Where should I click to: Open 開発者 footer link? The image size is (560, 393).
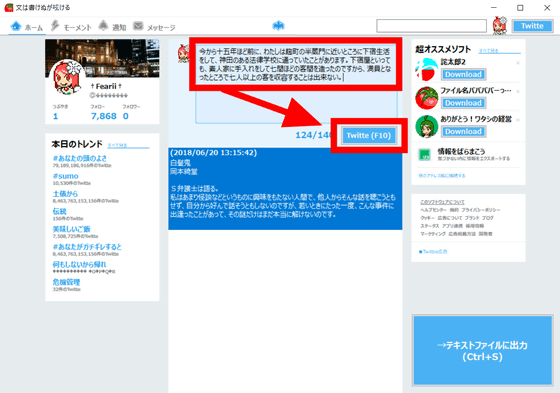click(485, 234)
